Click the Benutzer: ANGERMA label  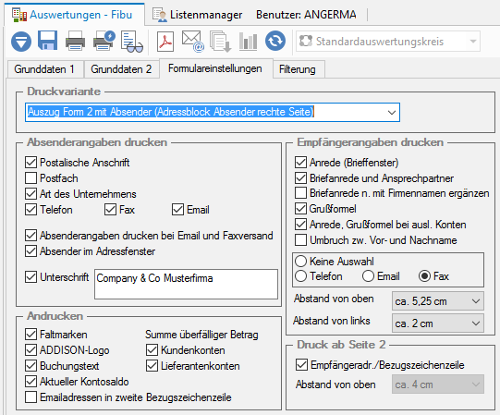[306, 15]
